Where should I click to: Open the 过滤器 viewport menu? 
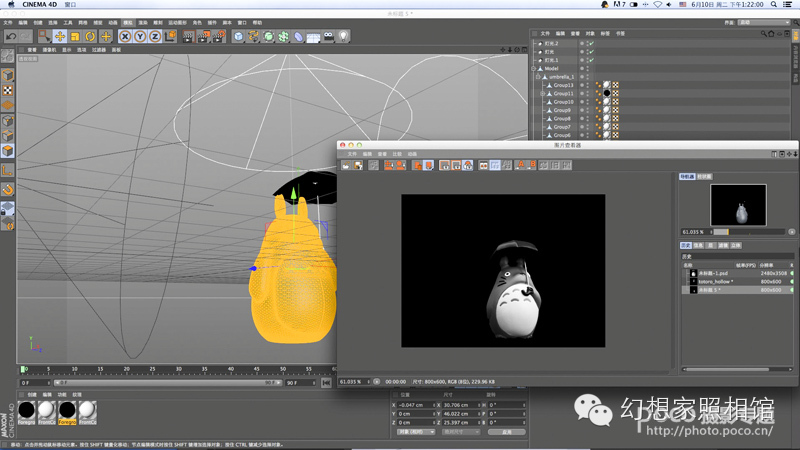point(99,50)
